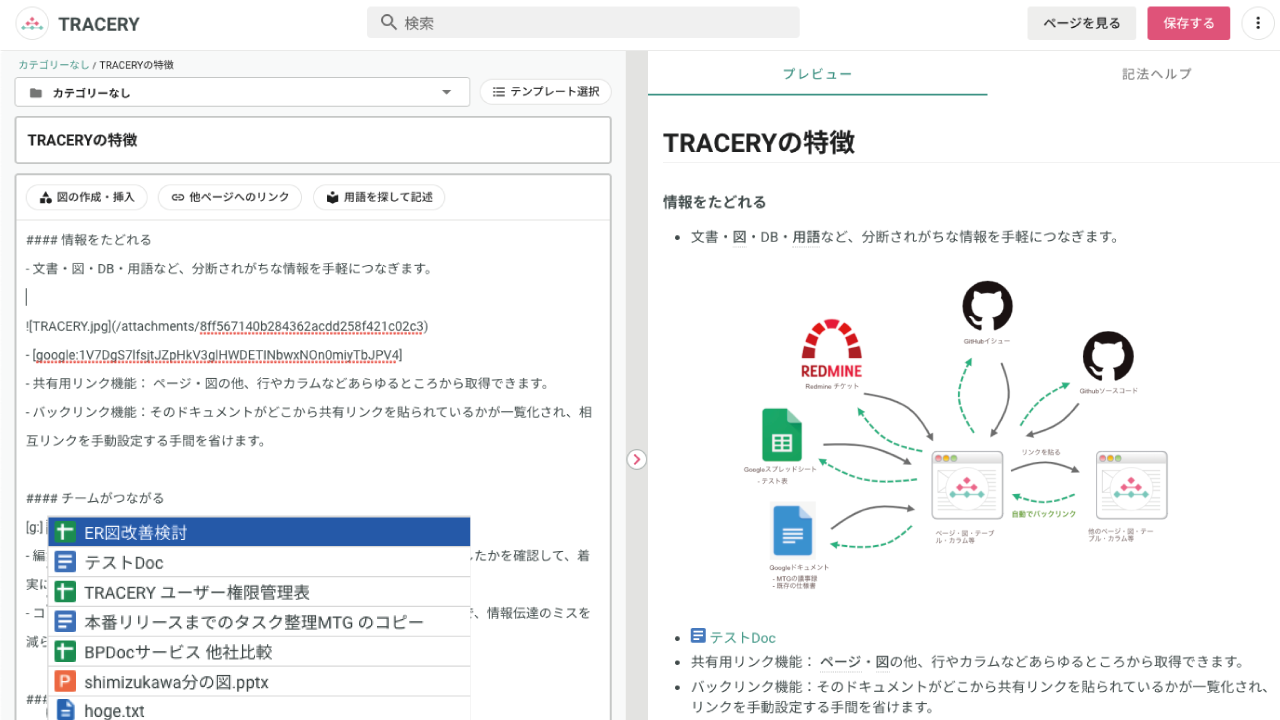The width and height of the screenshot is (1280, 720).
Task: Open the カテゴリーなし category dropdown
Action: pyautogui.click(x=242, y=93)
